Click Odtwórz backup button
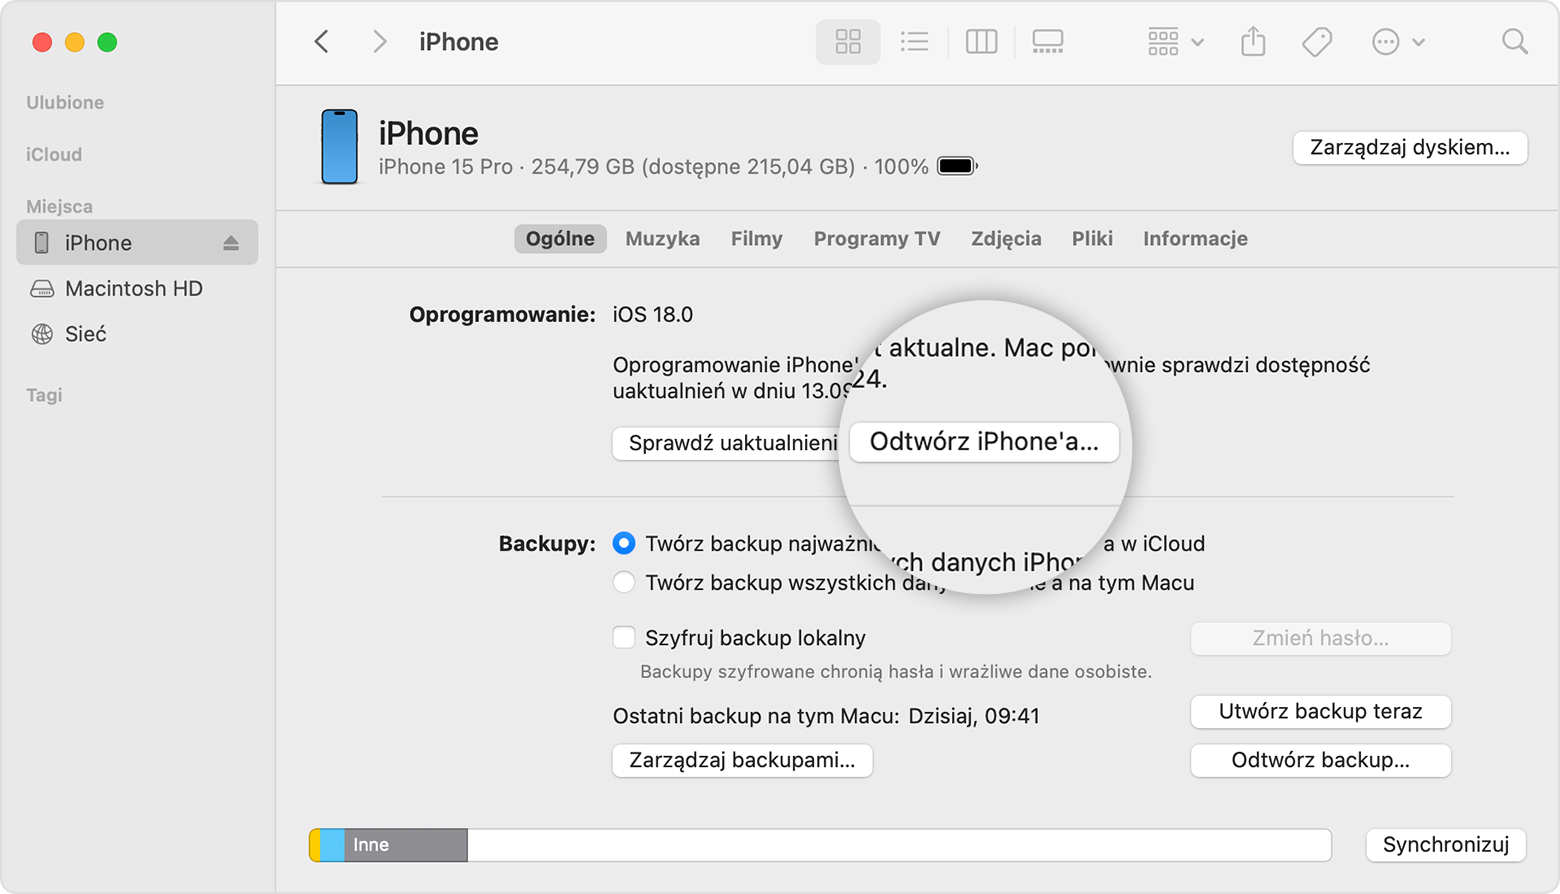The image size is (1560, 894). coord(1320,760)
